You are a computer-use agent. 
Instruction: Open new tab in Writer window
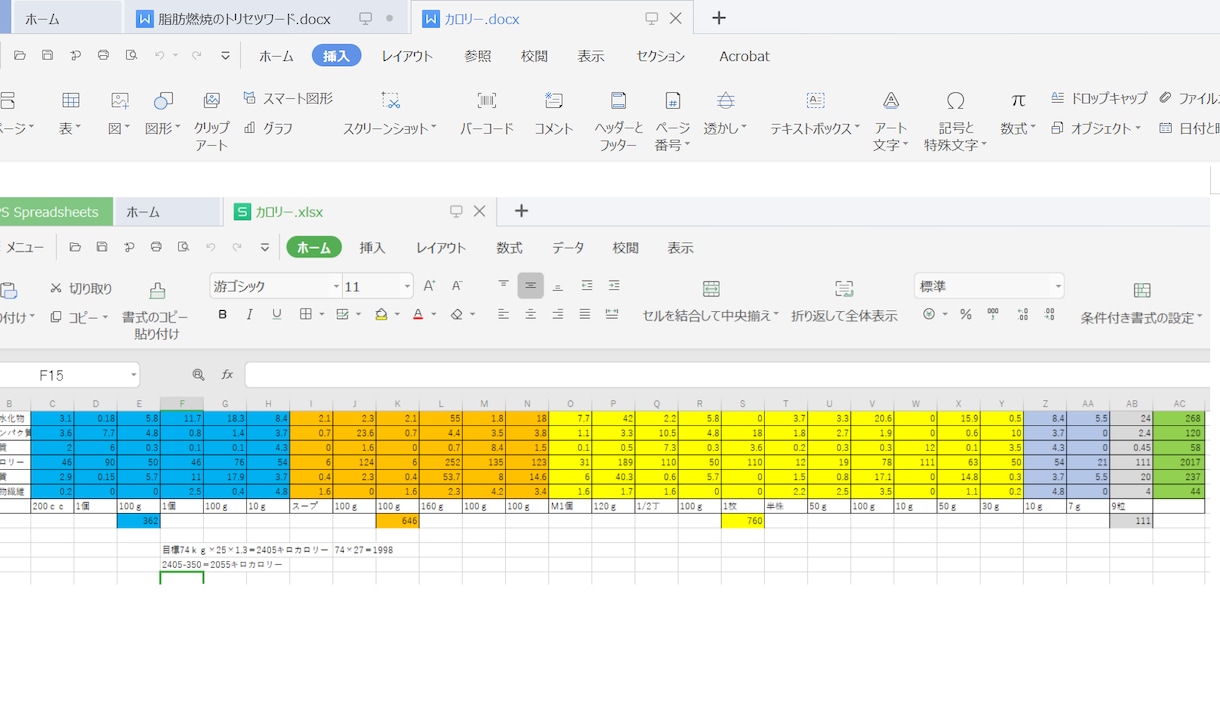click(x=718, y=18)
